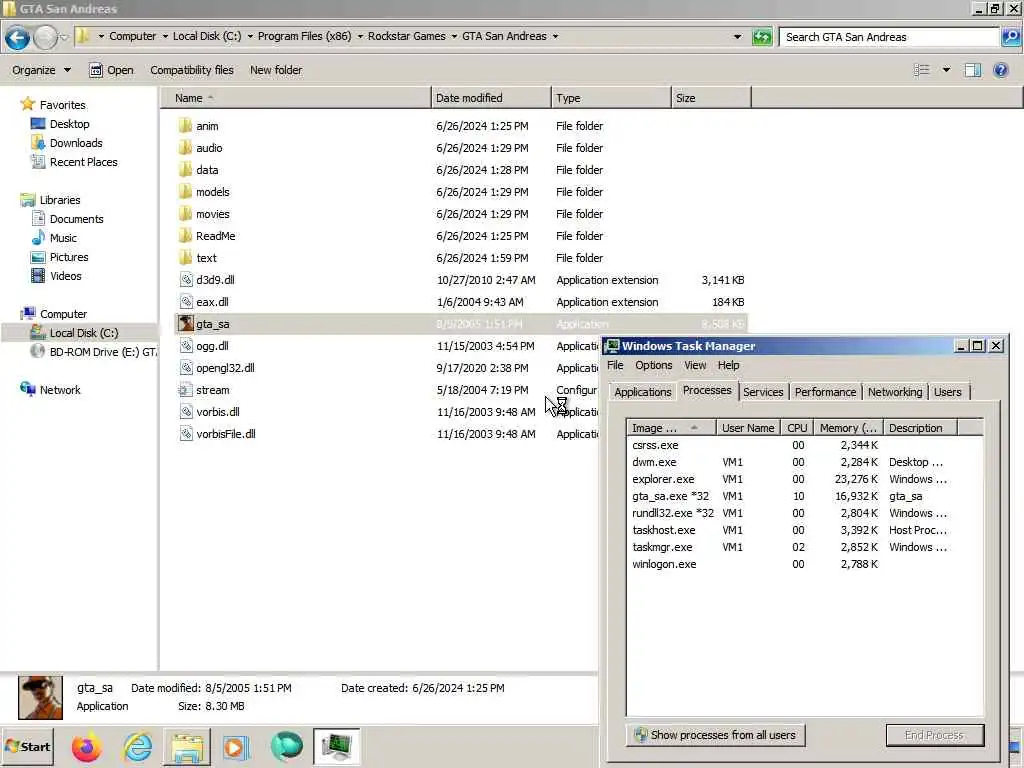
Task: Open Desktop under Favorites
Action: (60, 124)
